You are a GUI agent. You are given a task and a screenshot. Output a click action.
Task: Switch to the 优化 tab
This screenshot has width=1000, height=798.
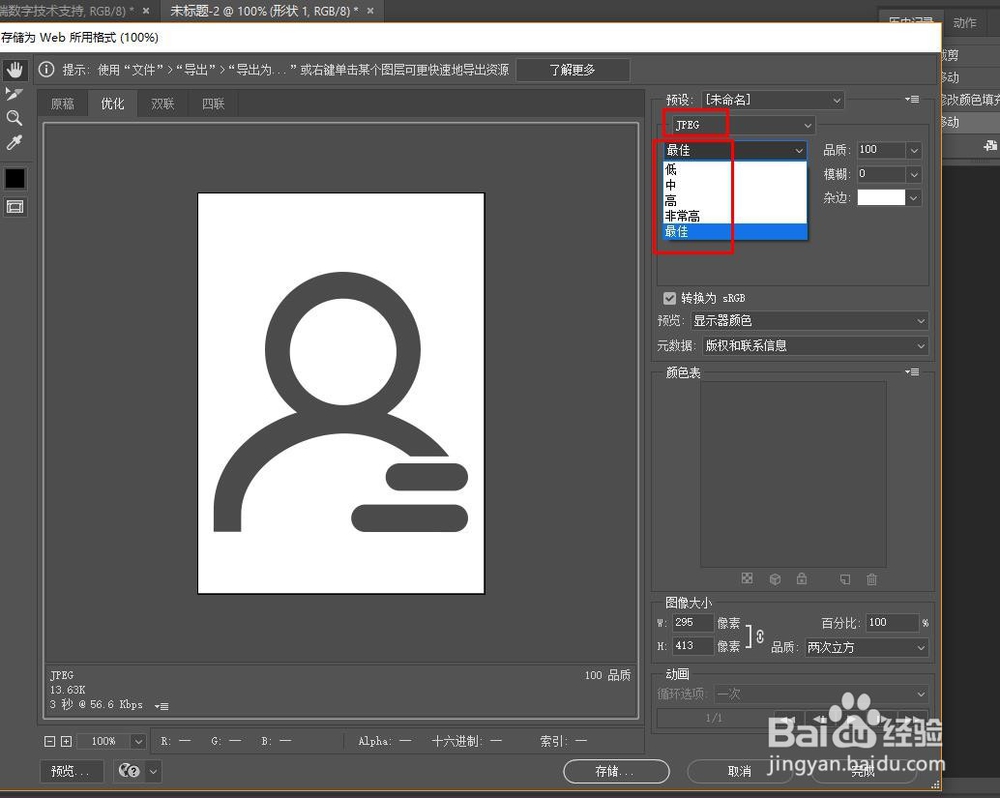click(x=113, y=103)
